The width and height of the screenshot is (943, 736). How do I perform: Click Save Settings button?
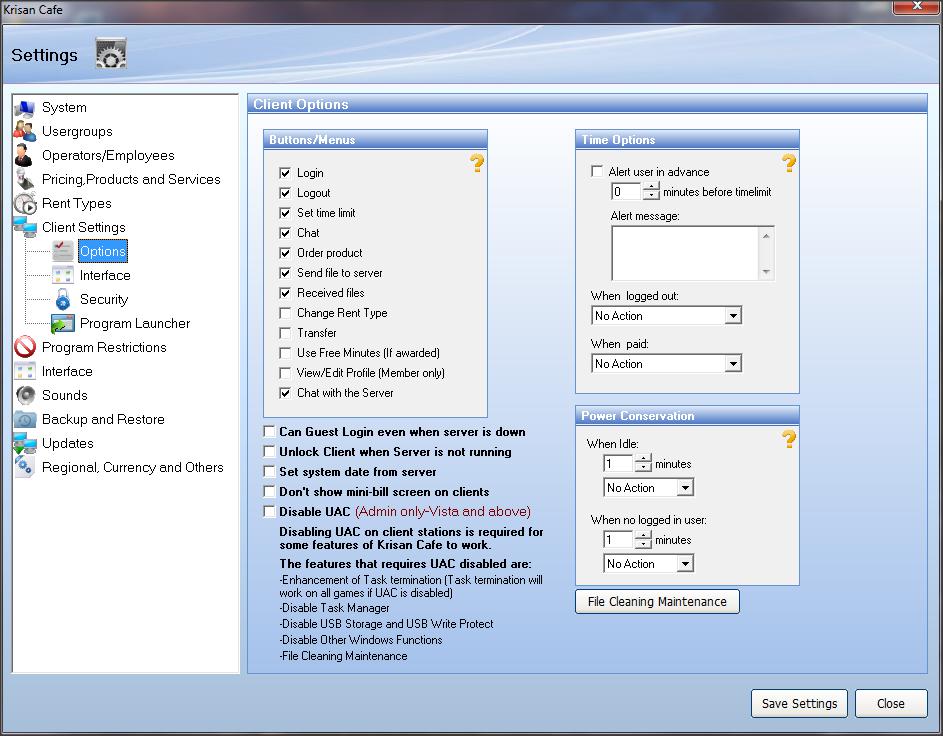[799, 704]
